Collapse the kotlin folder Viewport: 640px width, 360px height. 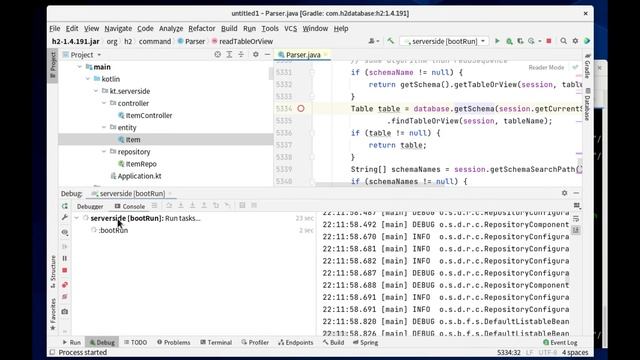(x=88, y=79)
